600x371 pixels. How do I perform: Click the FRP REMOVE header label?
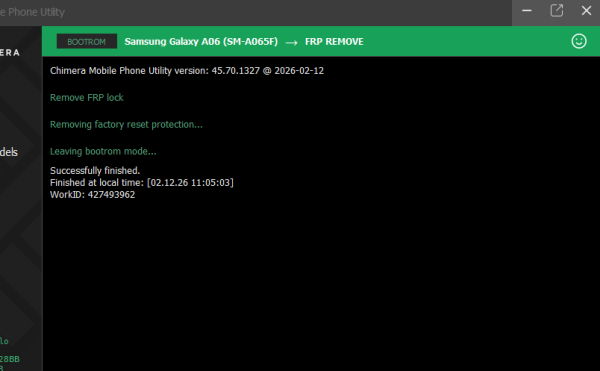(x=334, y=41)
